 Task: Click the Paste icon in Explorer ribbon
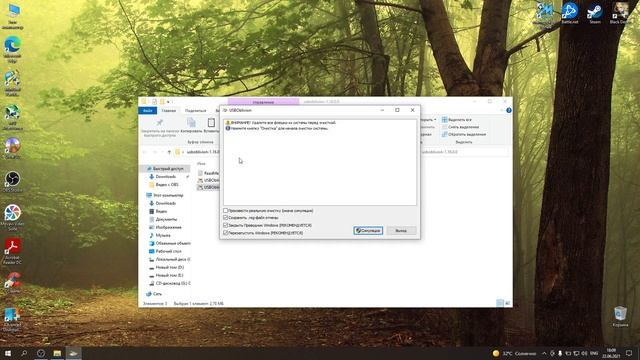211,122
